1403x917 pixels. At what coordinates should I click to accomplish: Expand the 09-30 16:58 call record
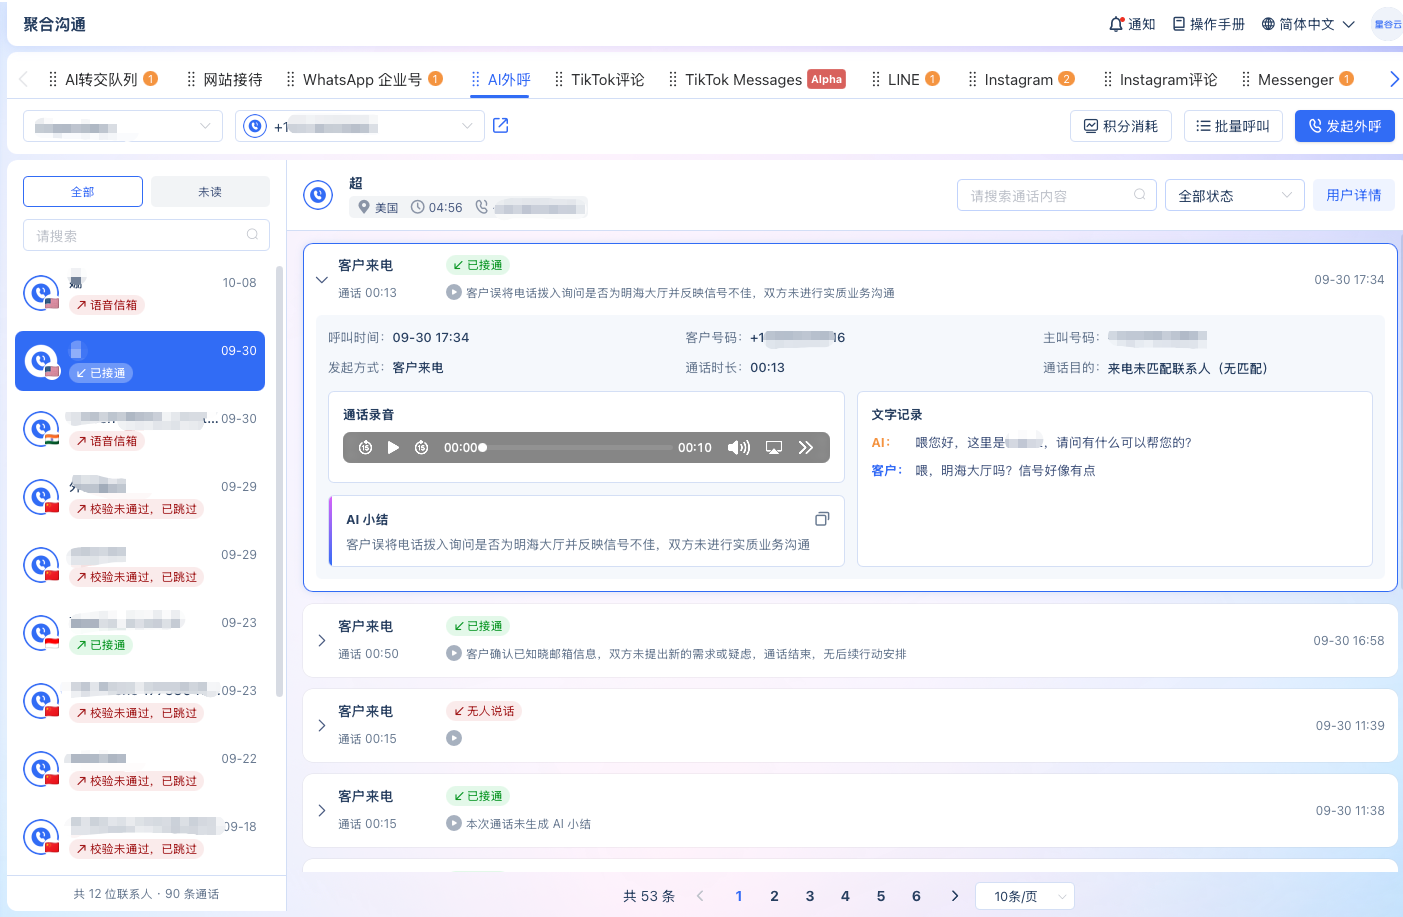[322, 640]
